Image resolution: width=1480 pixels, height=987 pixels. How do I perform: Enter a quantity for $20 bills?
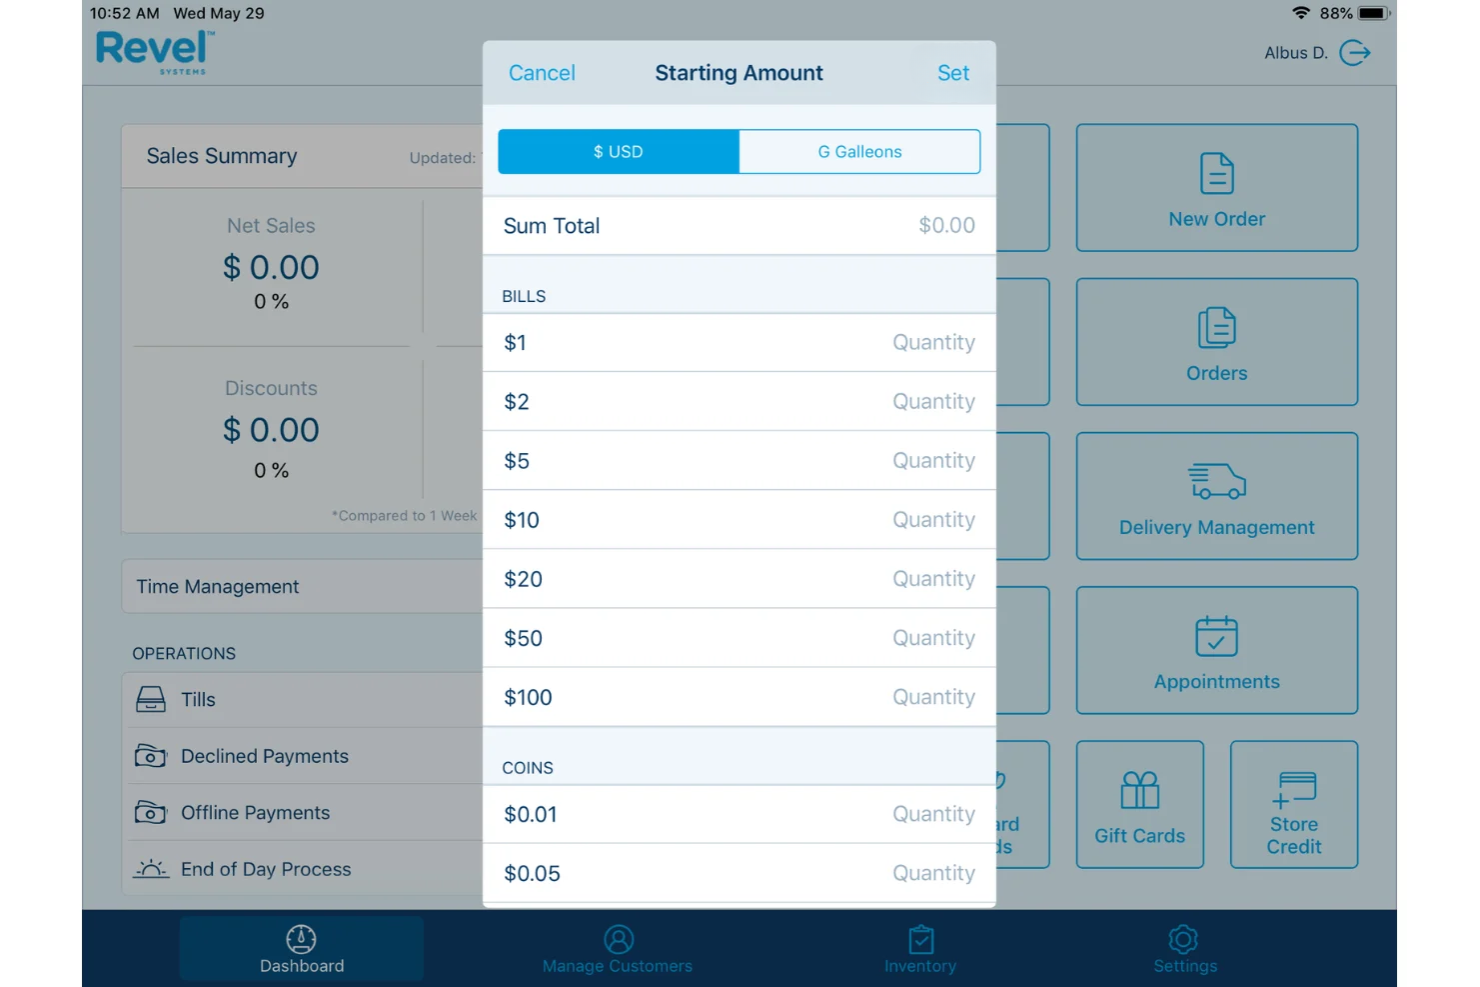tap(933, 578)
